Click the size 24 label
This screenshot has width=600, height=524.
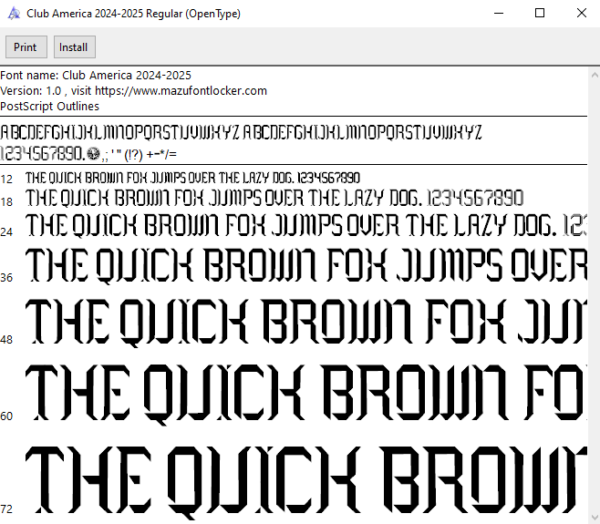7,232
